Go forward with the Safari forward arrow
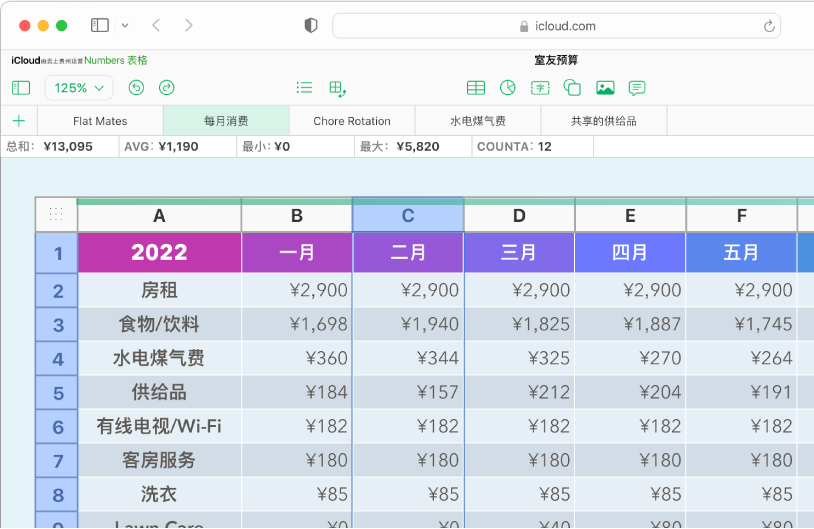This screenshot has height=529, width=814. [188, 25]
